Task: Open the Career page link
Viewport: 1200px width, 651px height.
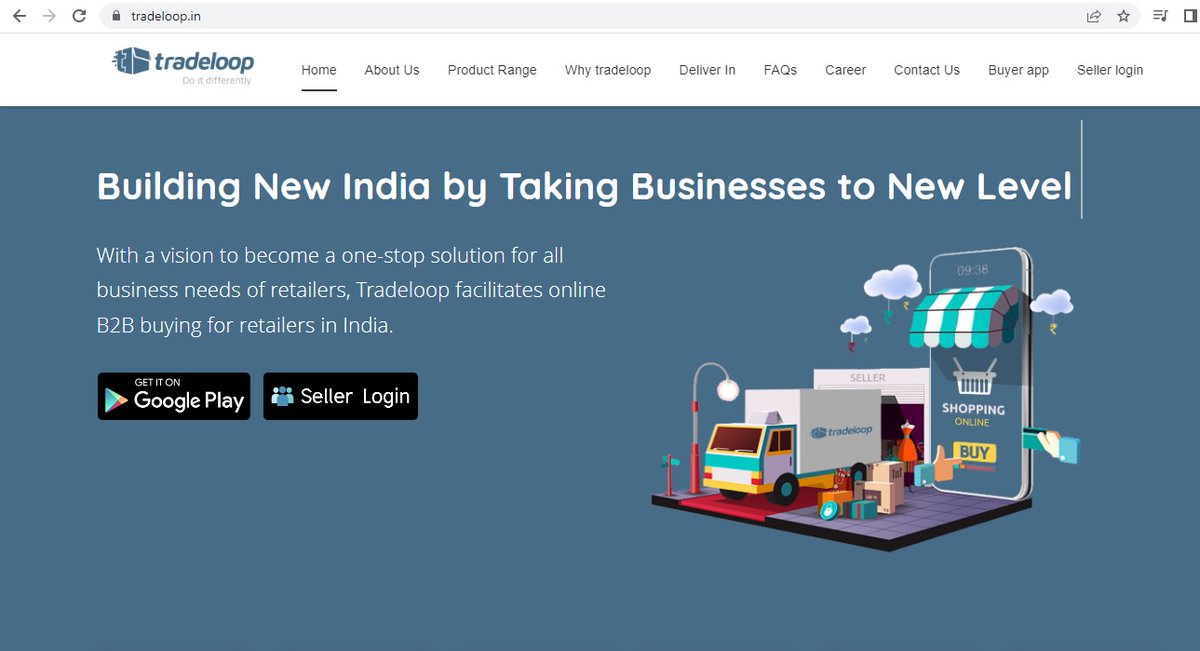Action: tap(845, 70)
